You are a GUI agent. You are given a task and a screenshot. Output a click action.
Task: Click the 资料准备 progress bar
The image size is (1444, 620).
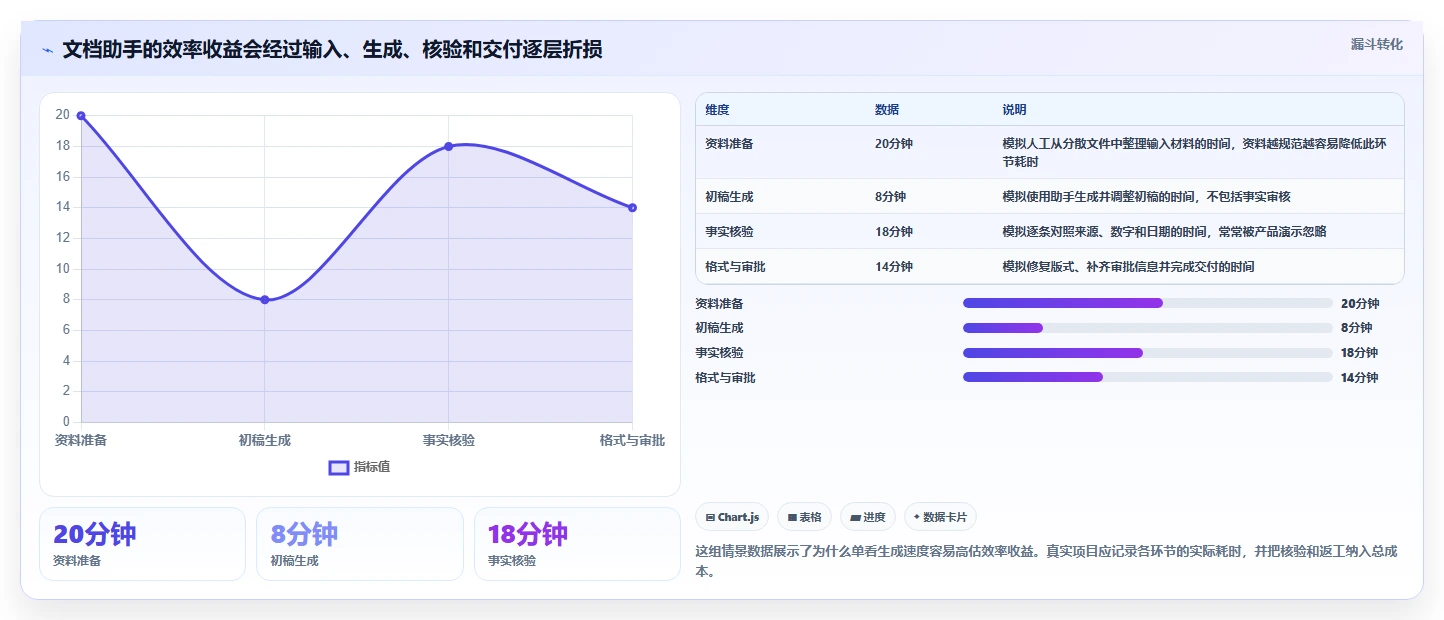pos(1148,303)
